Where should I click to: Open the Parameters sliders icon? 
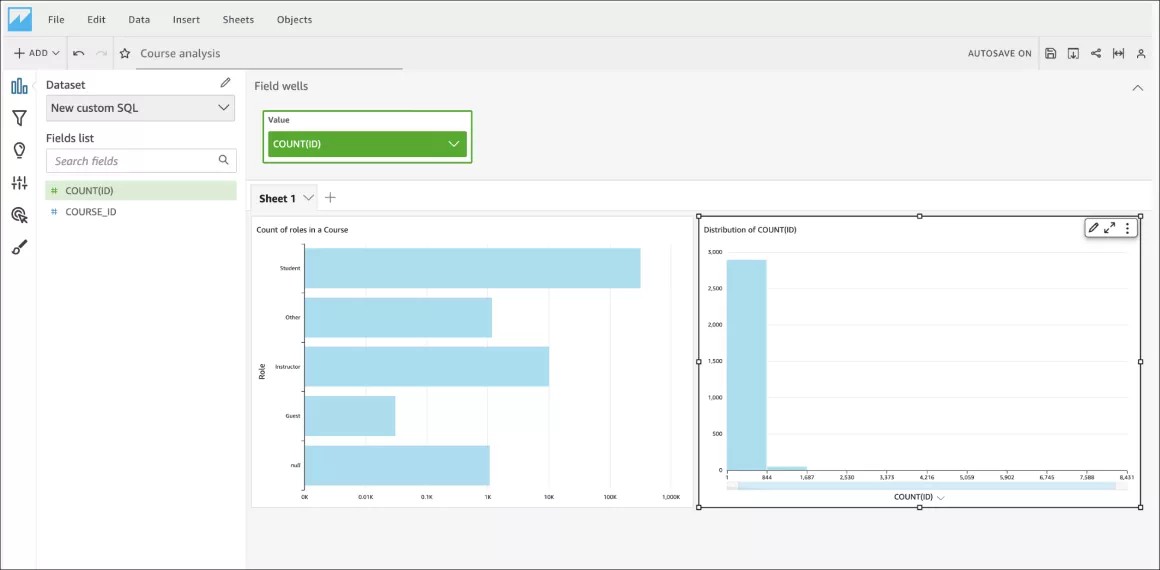tap(19, 183)
